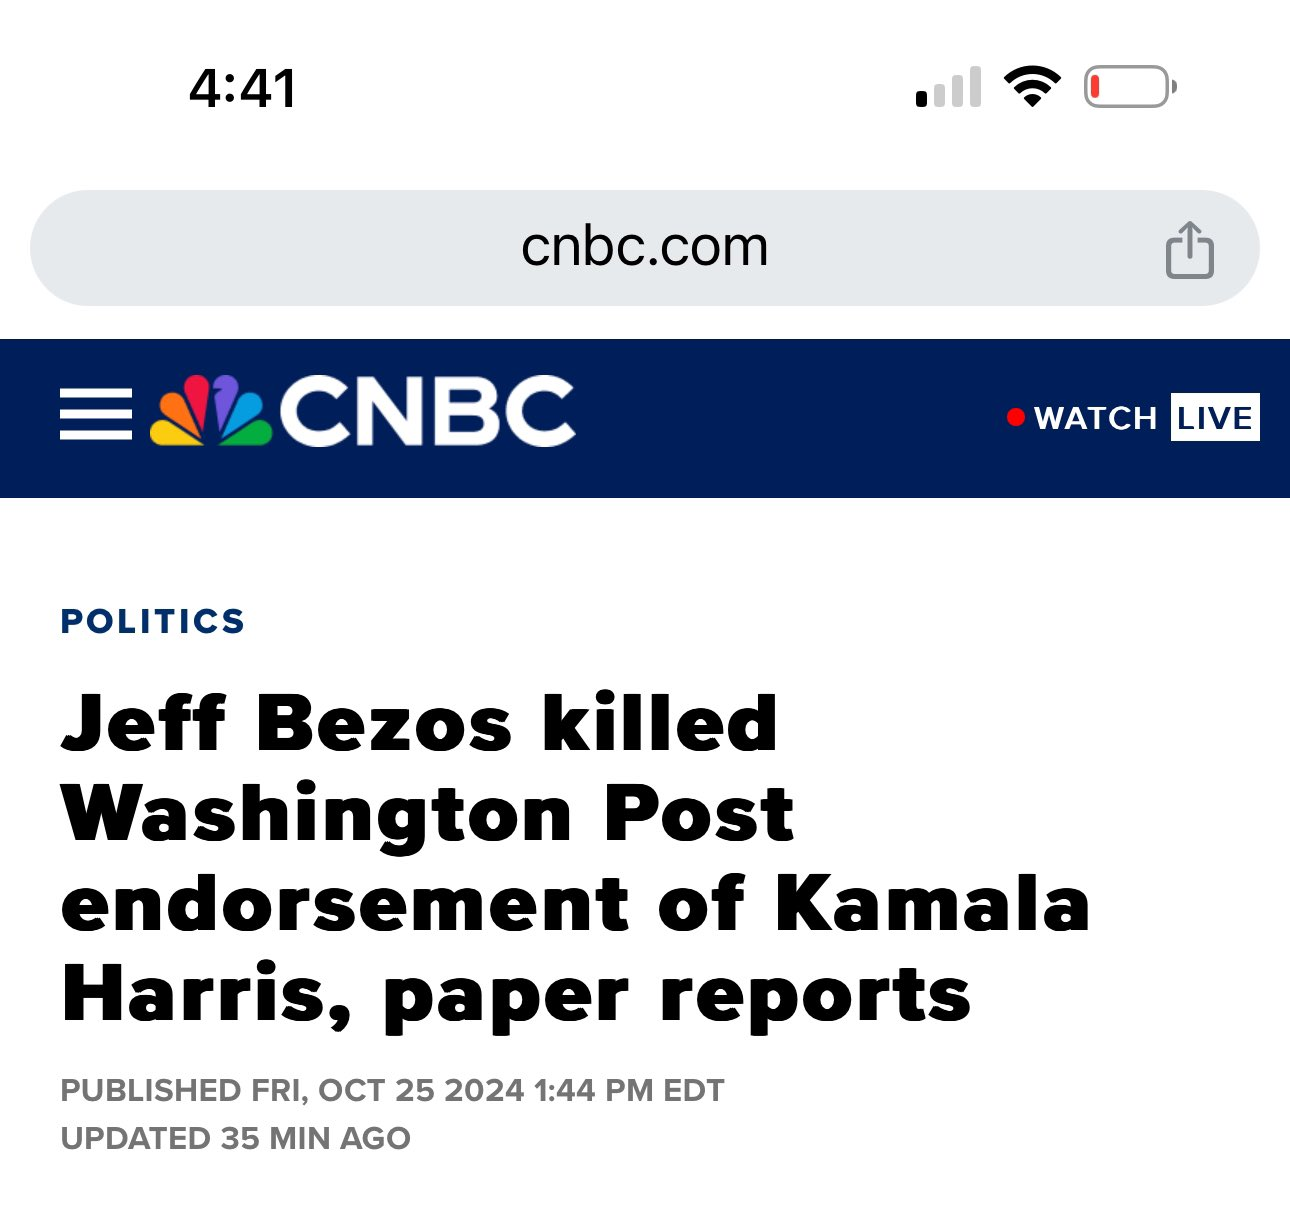The height and width of the screenshot is (1212, 1290).
Task: Click "Jeff Bezos" in the headline
Action: (x=288, y=722)
